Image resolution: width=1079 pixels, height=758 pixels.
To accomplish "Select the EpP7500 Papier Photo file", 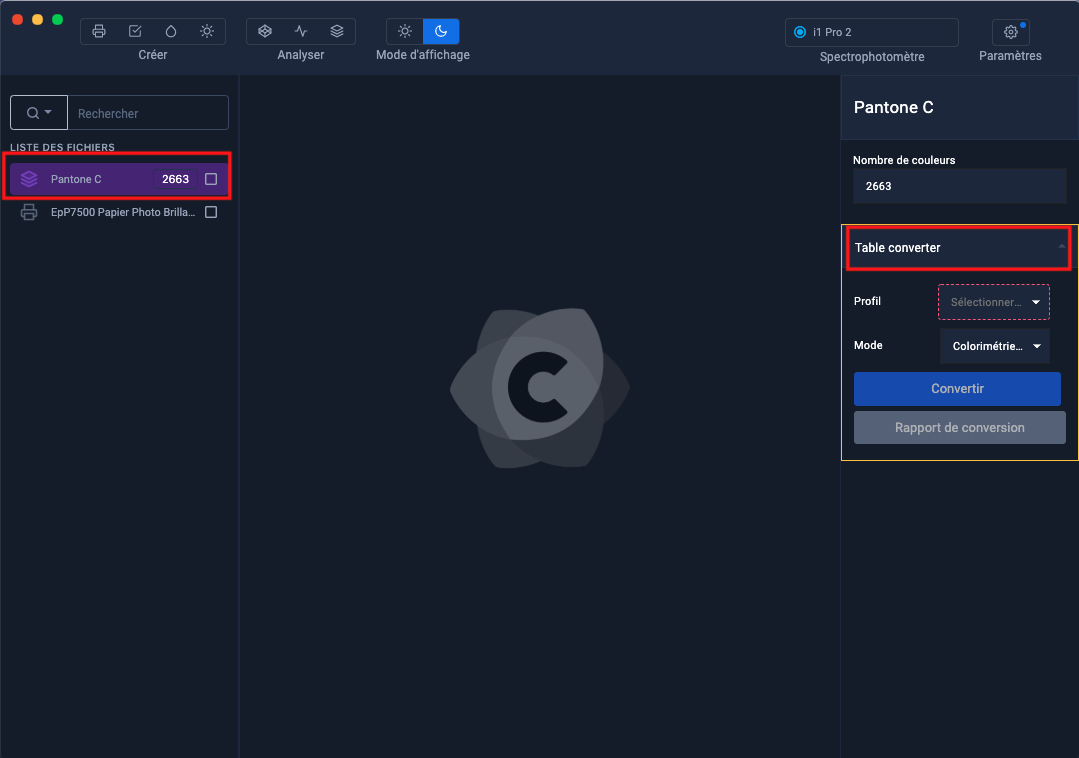I will point(119,212).
